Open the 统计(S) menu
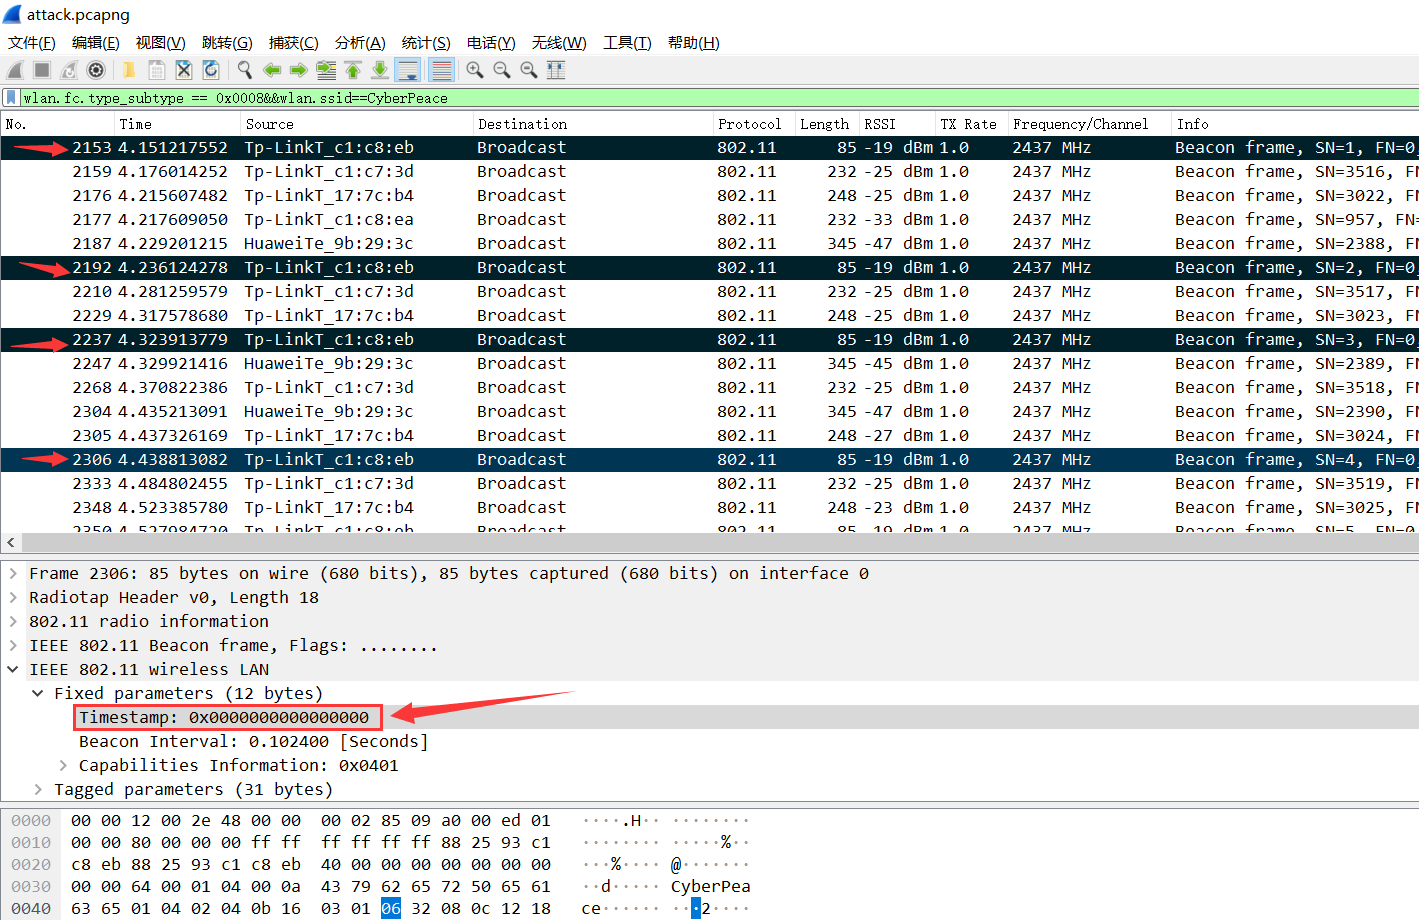Viewport: 1419px width, 920px height. (x=425, y=43)
